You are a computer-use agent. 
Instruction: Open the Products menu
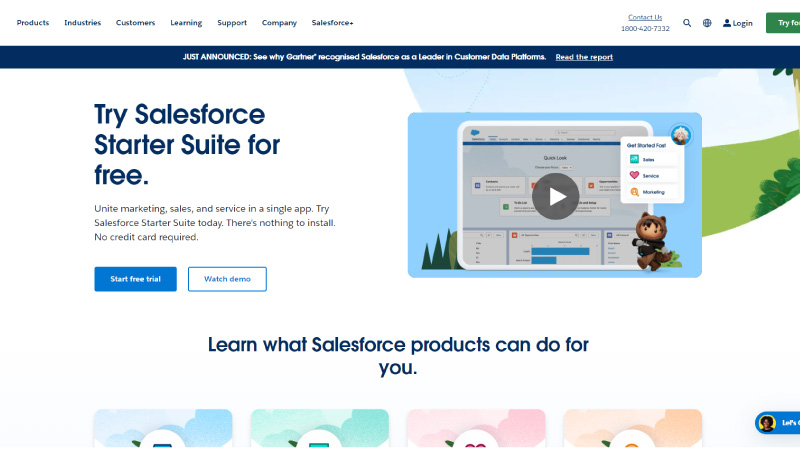click(x=33, y=23)
